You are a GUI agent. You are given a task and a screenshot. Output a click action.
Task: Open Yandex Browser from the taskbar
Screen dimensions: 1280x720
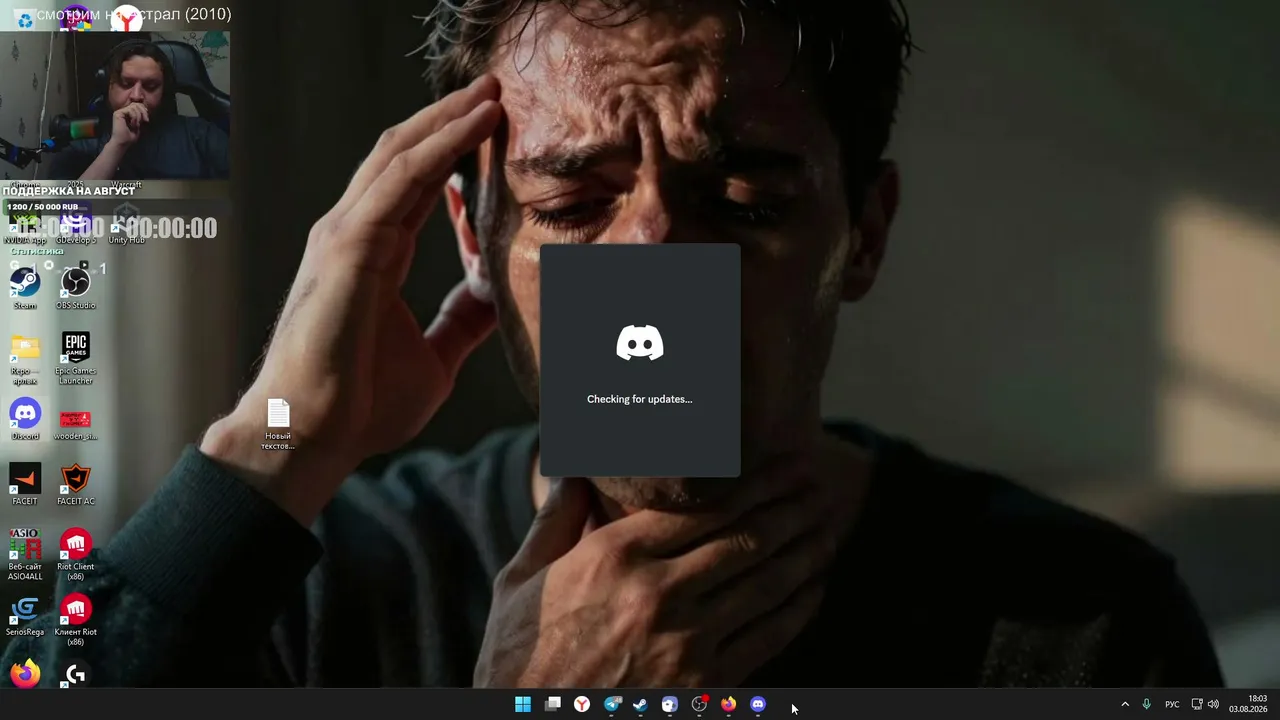pos(582,705)
